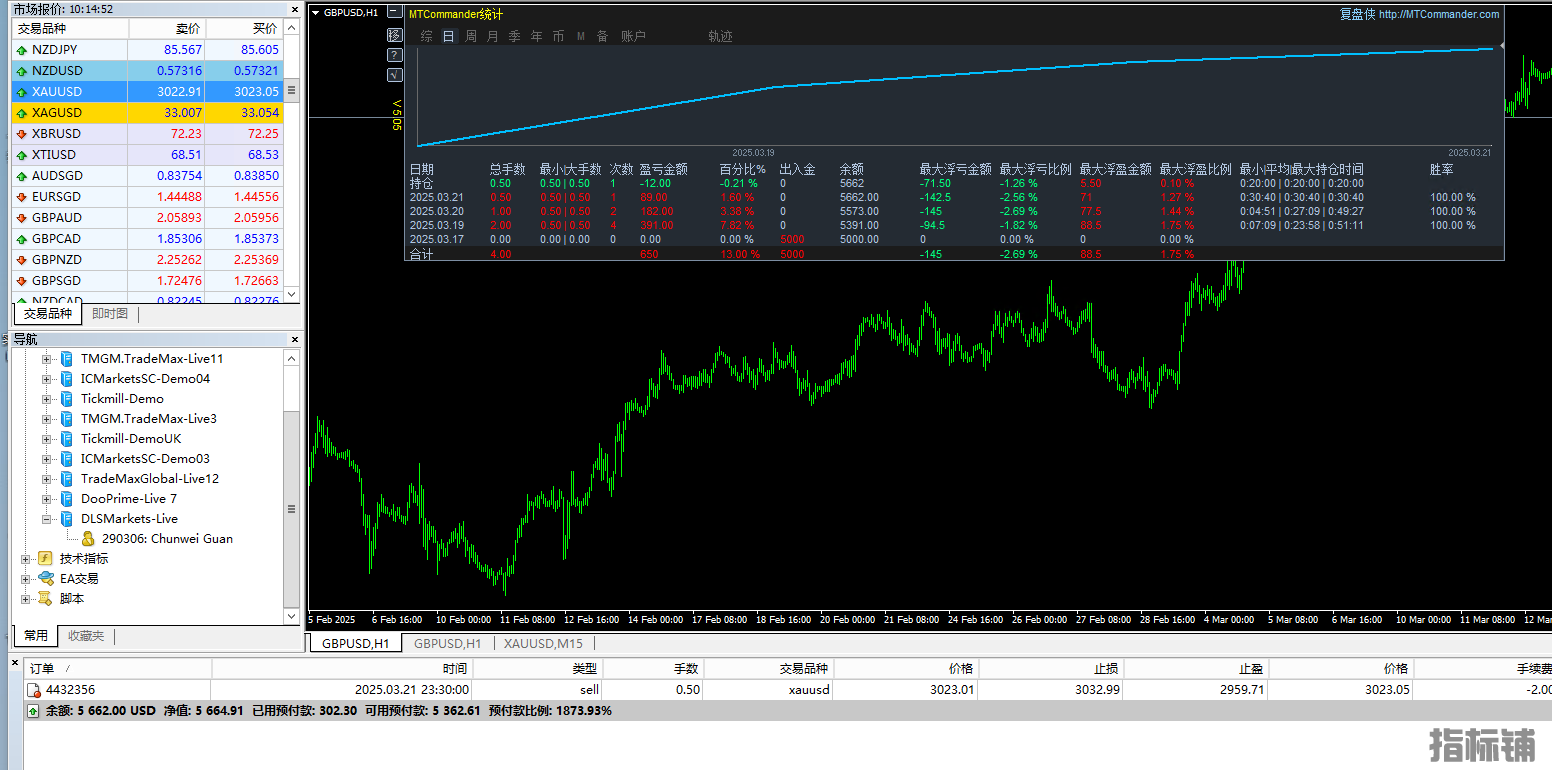Select the 周 weekly statistics tab
Viewport: 1552px width, 770px height.
pyautogui.click(x=470, y=36)
